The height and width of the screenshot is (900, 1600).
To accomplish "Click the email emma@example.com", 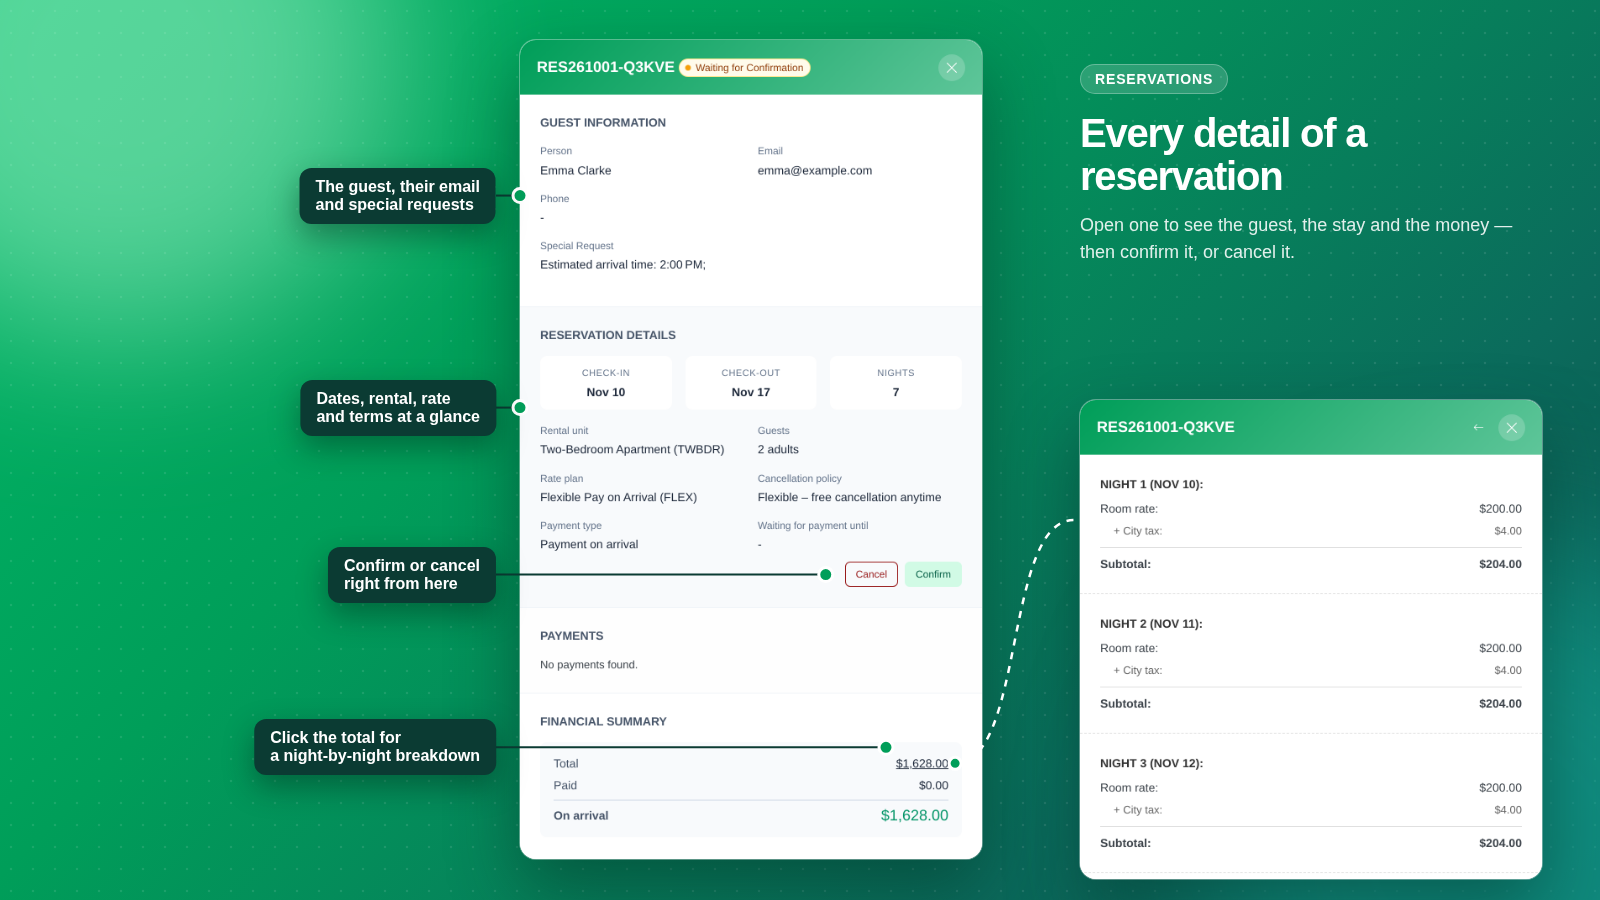I will pos(814,171).
